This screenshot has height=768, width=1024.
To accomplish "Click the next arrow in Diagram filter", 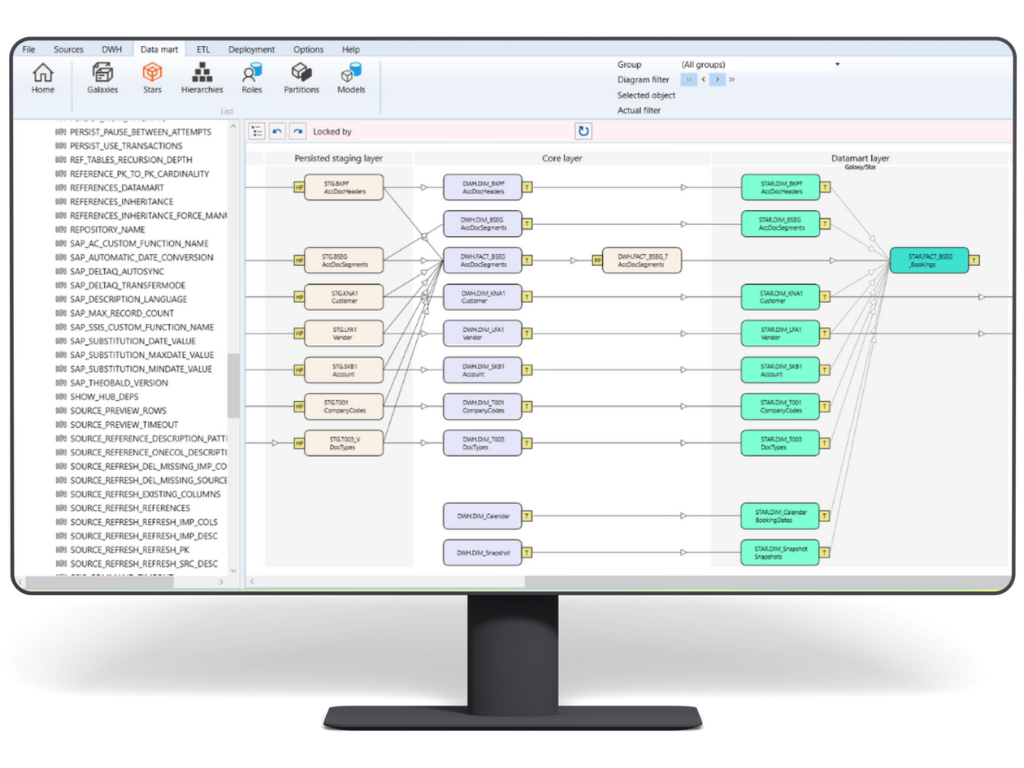I will point(718,79).
